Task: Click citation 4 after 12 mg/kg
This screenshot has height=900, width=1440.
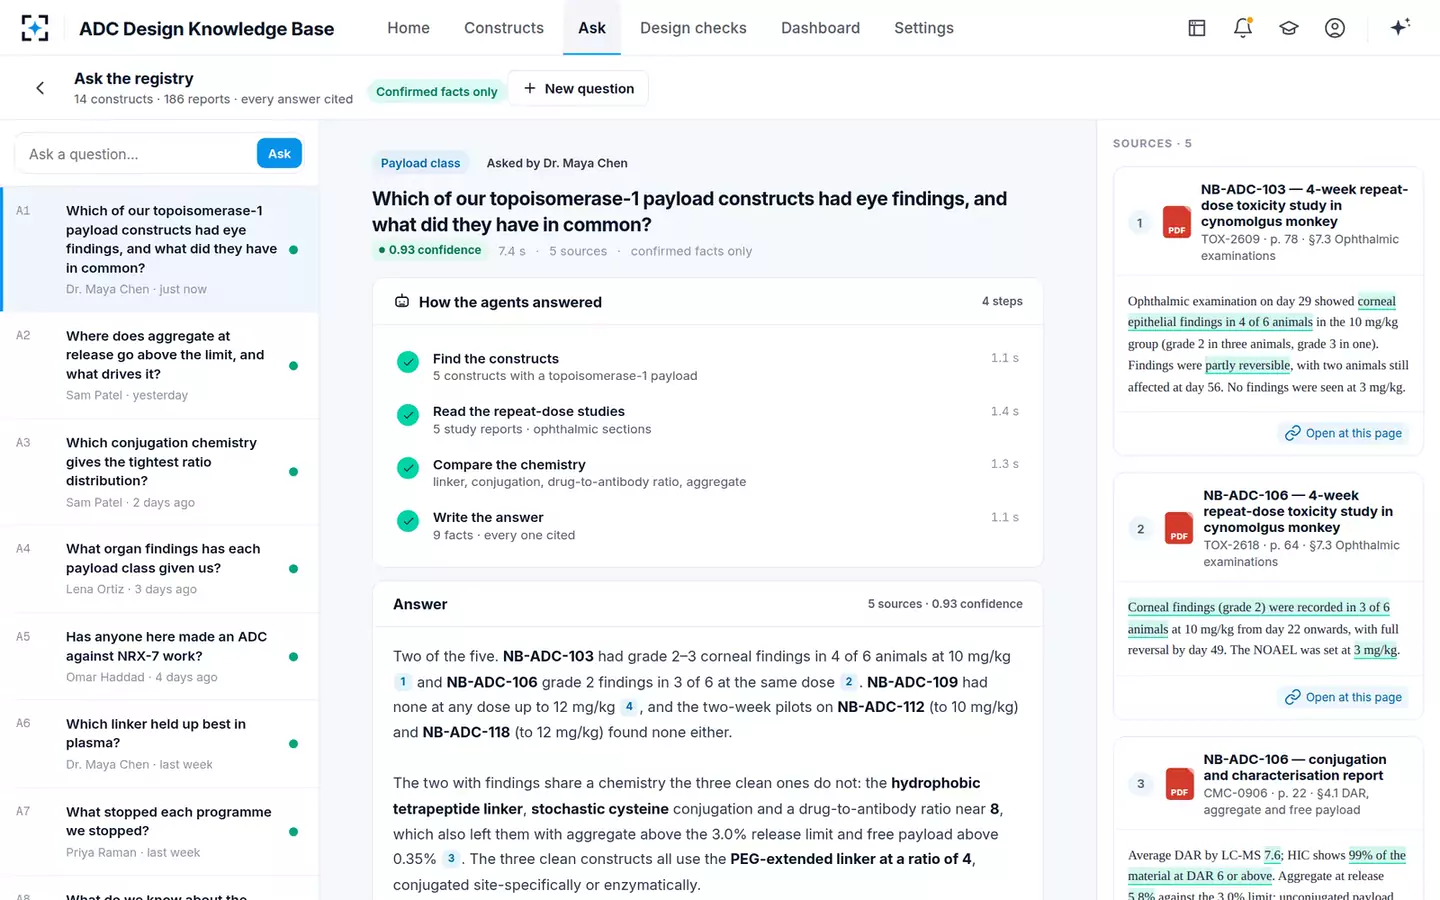Action: click(x=629, y=707)
